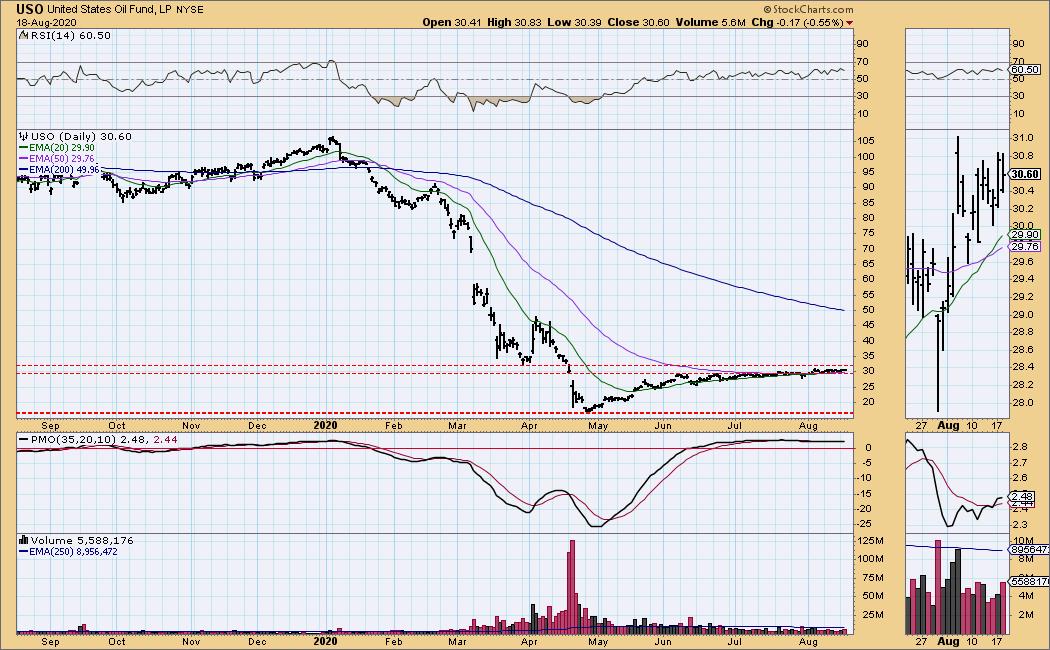
Task: Open the StockCharts.com watermark link
Action: pyautogui.click(x=809, y=9)
